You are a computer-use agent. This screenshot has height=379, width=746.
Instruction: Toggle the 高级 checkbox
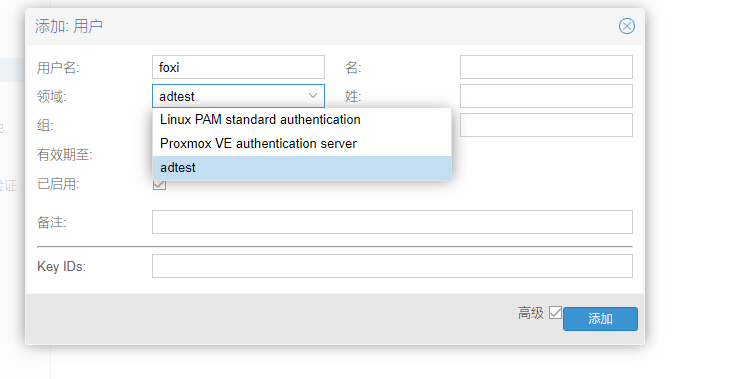(555, 312)
